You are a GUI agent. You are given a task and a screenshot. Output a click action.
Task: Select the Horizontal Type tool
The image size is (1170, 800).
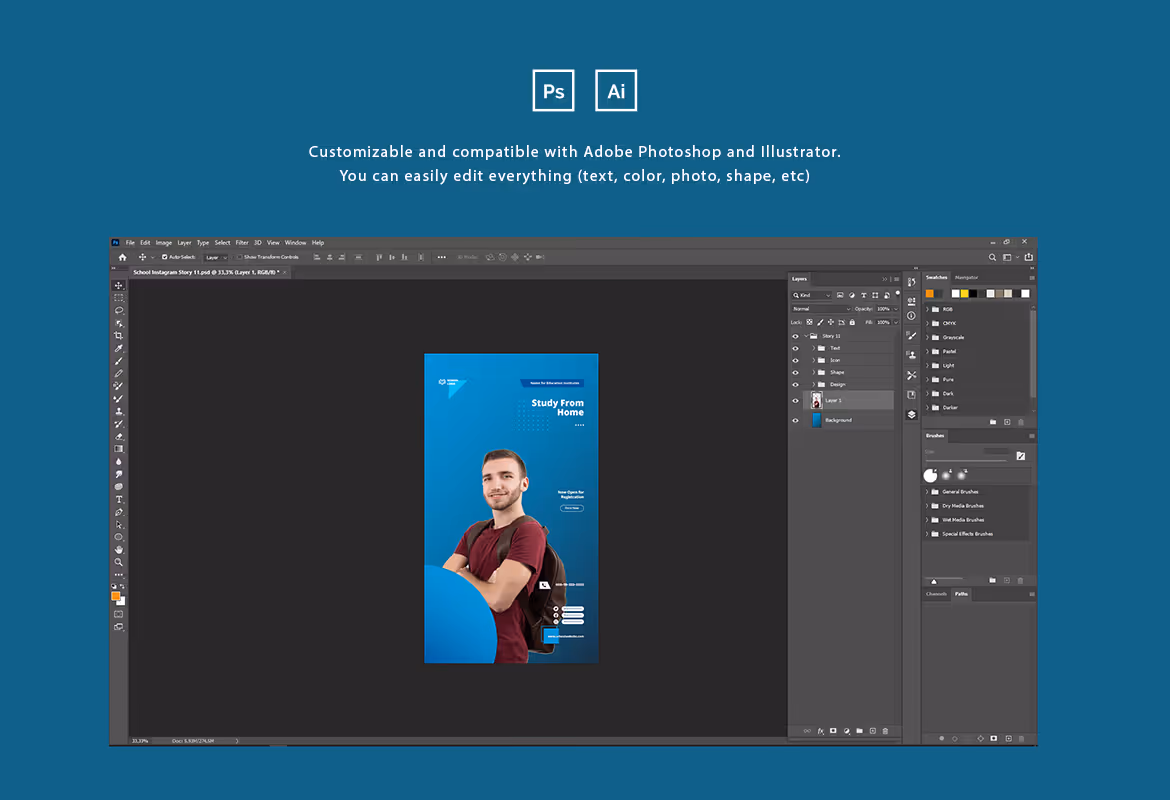(x=119, y=499)
